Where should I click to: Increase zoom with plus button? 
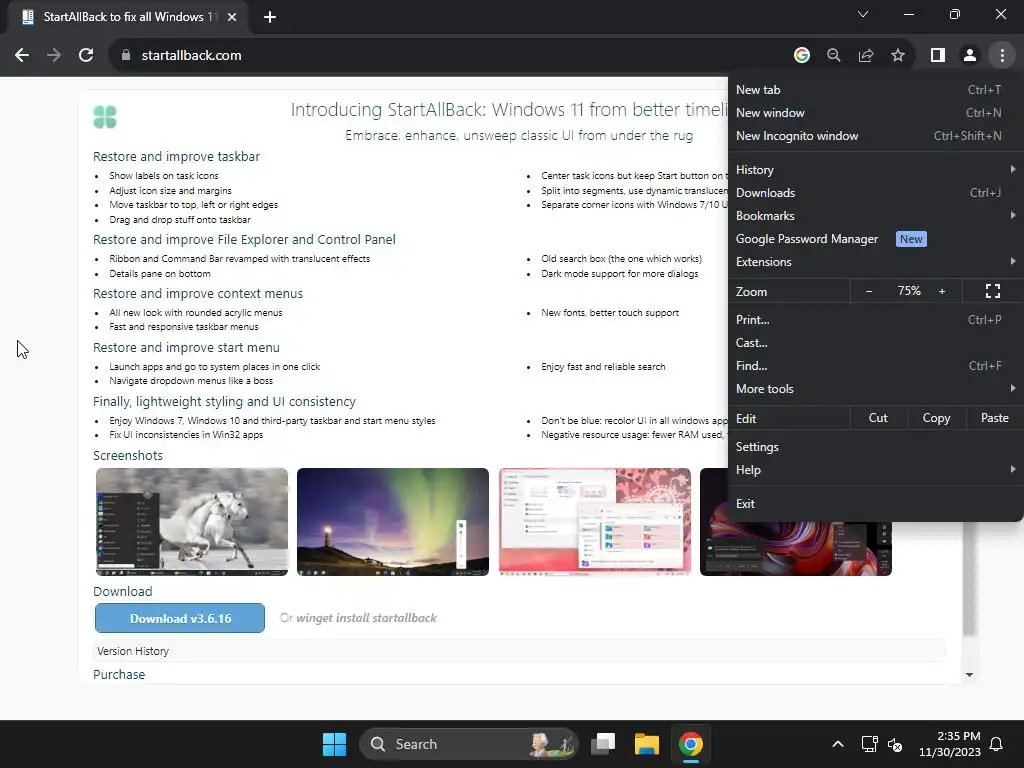point(942,291)
